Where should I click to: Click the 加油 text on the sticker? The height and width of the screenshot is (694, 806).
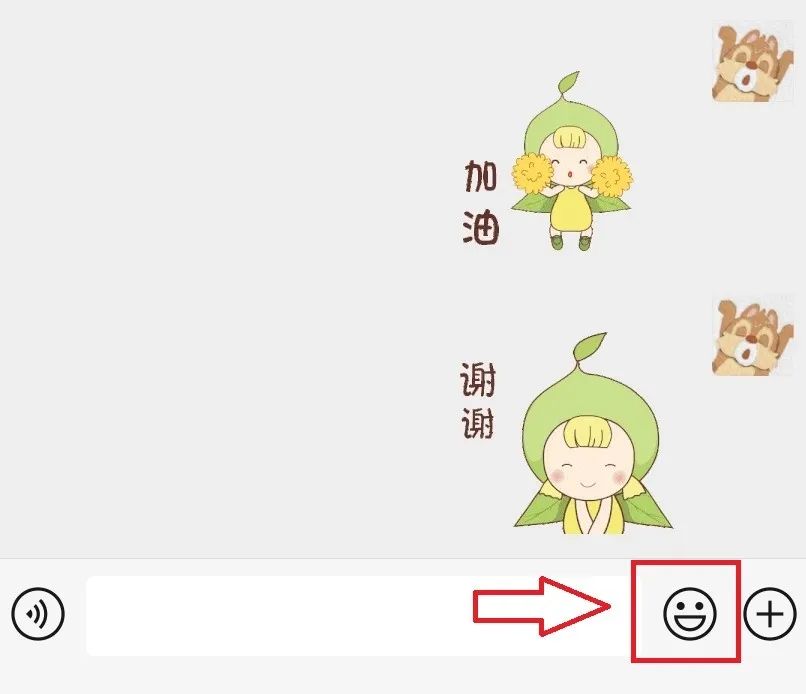coord(481,202)
